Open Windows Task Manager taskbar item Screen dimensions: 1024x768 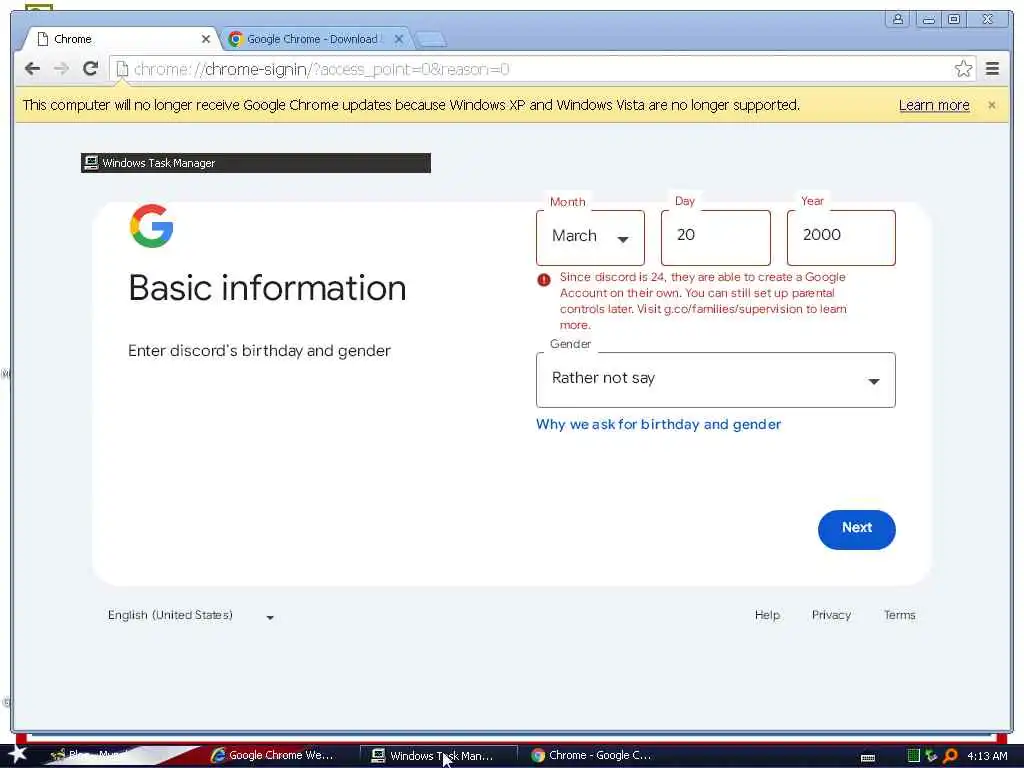[x=438, y=756]
